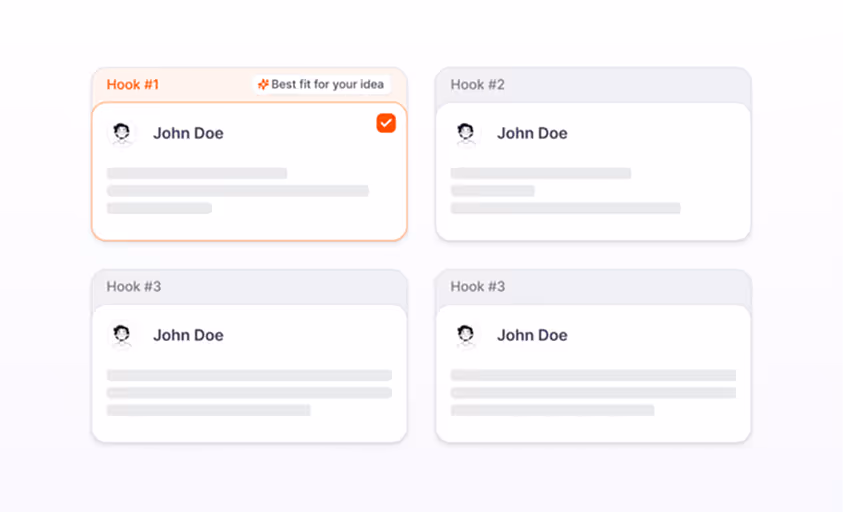Click the 'Hook #1' header label

click(132, 84)
